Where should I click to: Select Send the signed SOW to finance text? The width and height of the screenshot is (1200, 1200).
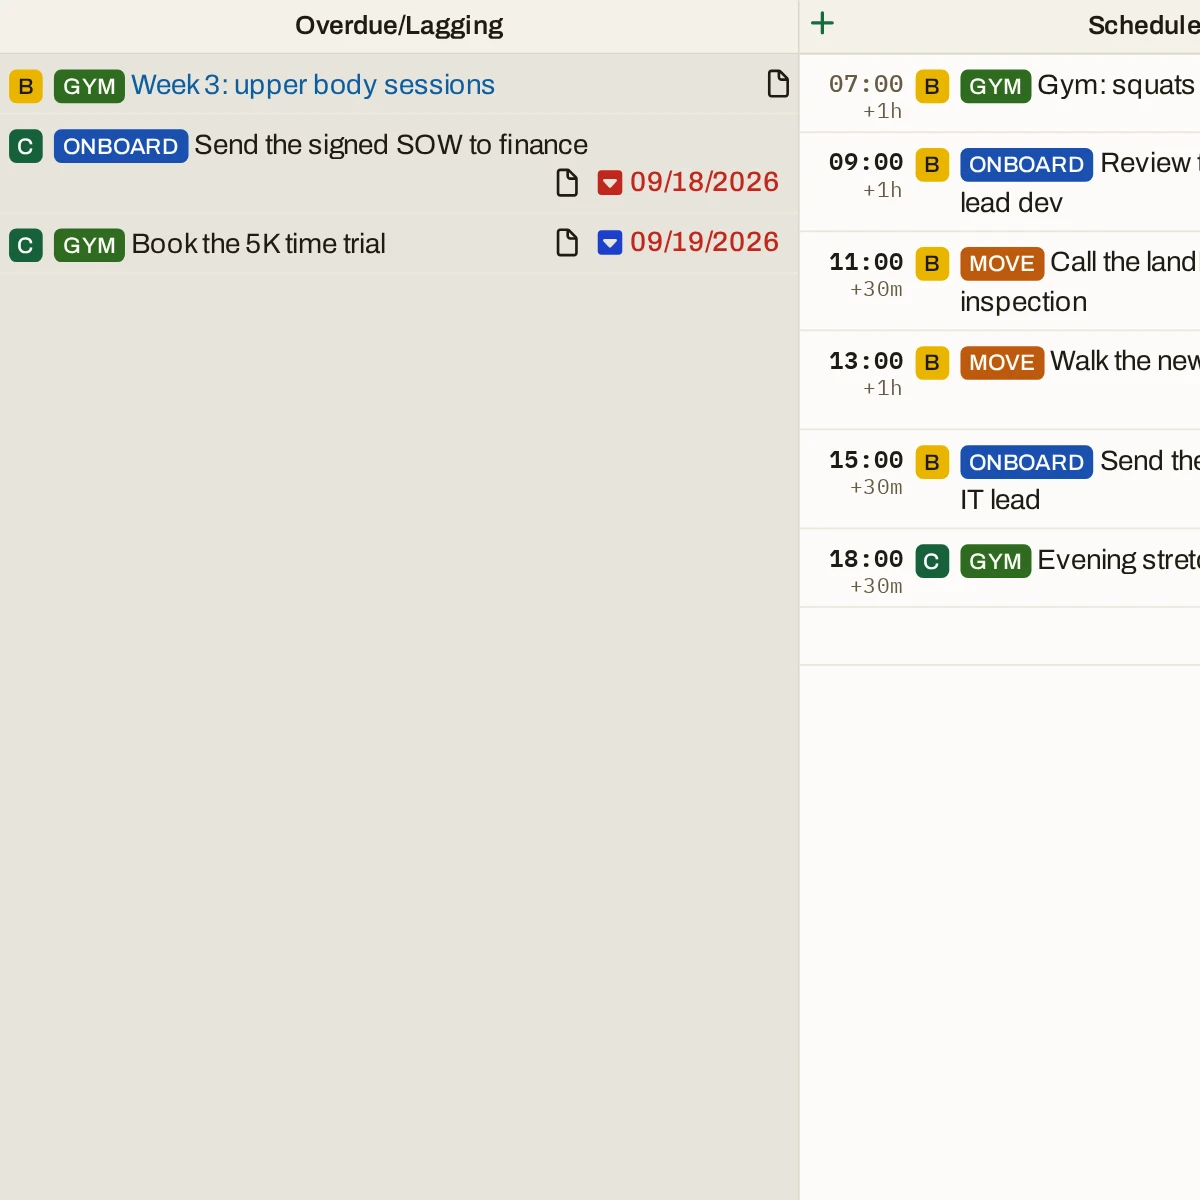(x=391, y=145)
